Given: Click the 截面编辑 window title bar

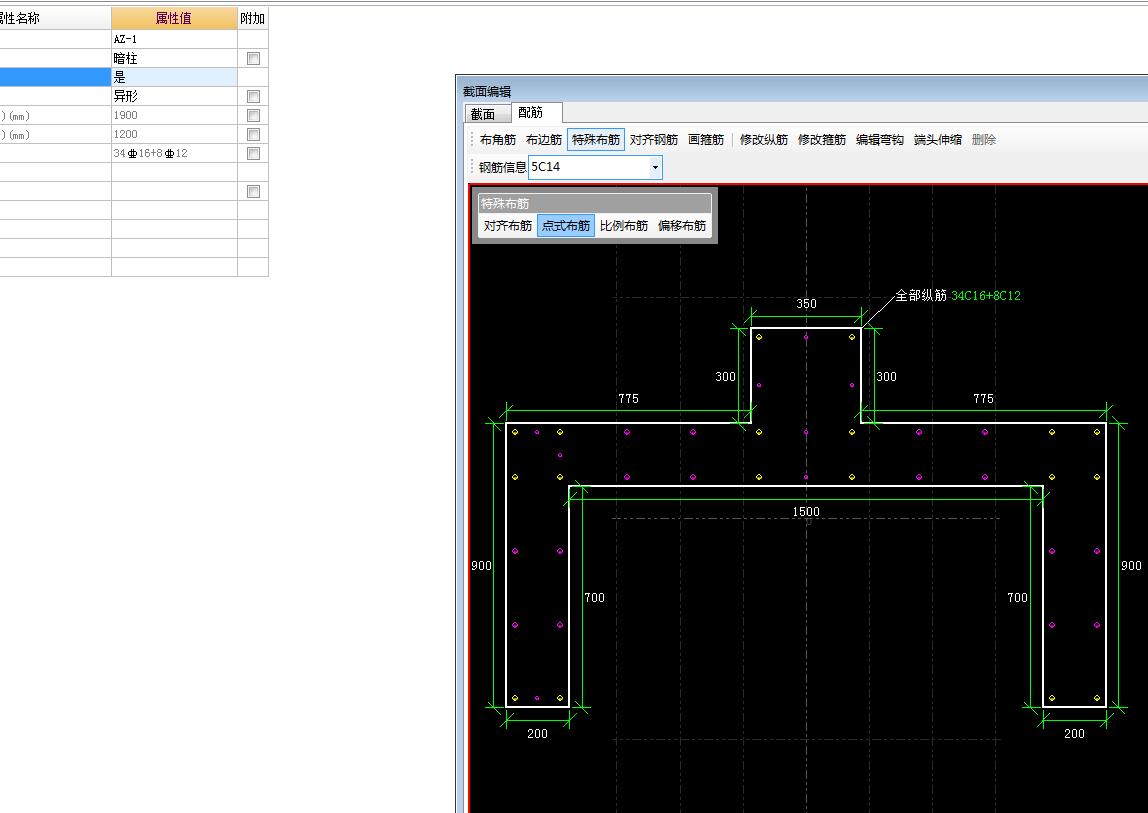Looking at the screenshot, I should point(802,91).
